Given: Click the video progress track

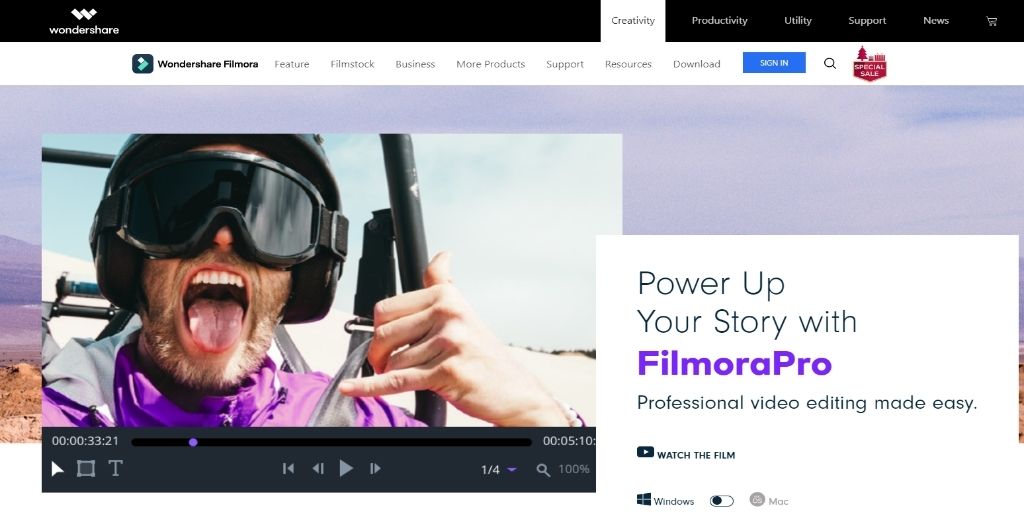Looking at the screenshot, I should pos(331,442).
